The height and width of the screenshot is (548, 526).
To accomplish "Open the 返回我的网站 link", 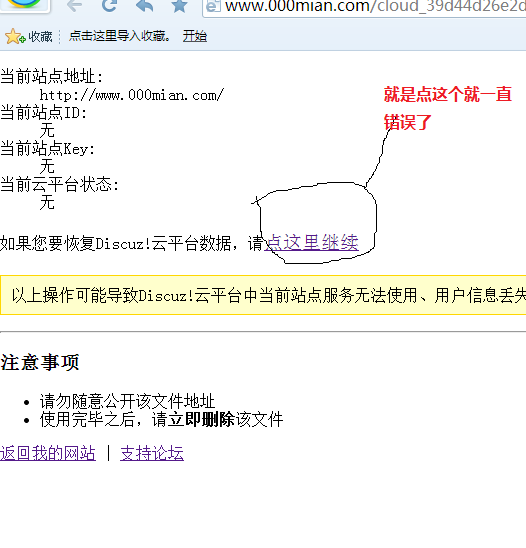I will point(48,453).
